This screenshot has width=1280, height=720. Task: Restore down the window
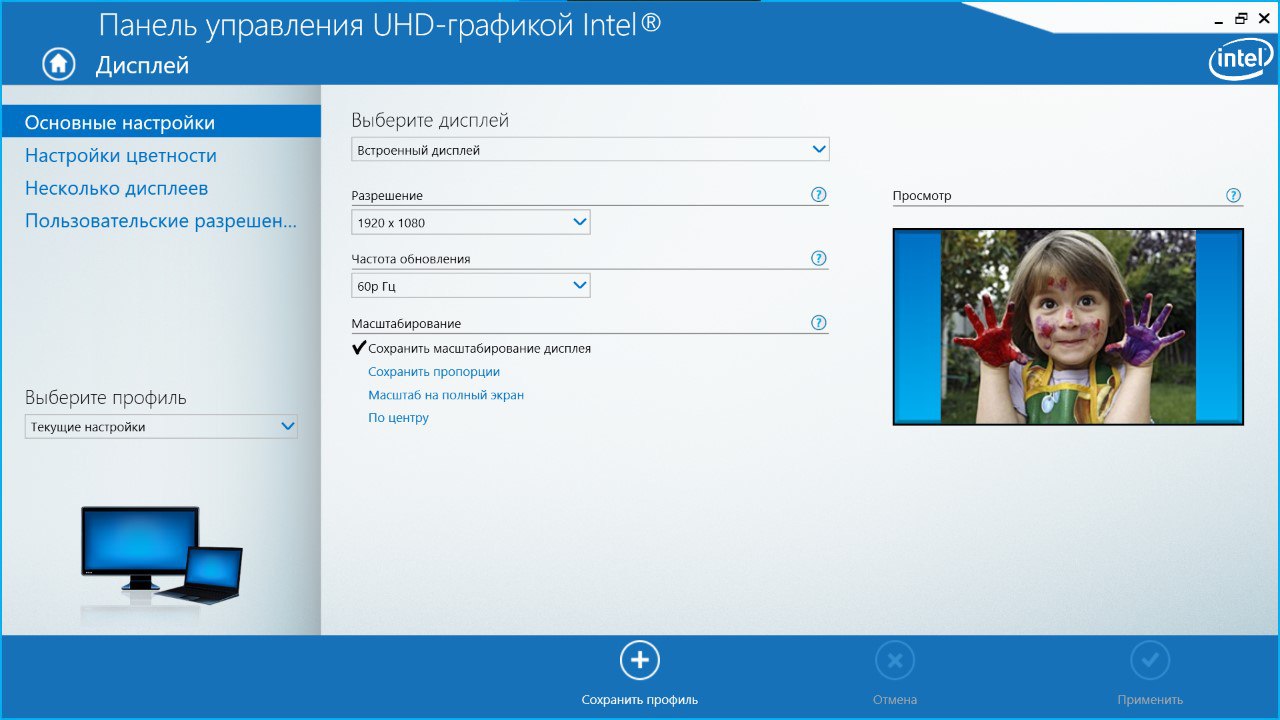click(1241, 18)
